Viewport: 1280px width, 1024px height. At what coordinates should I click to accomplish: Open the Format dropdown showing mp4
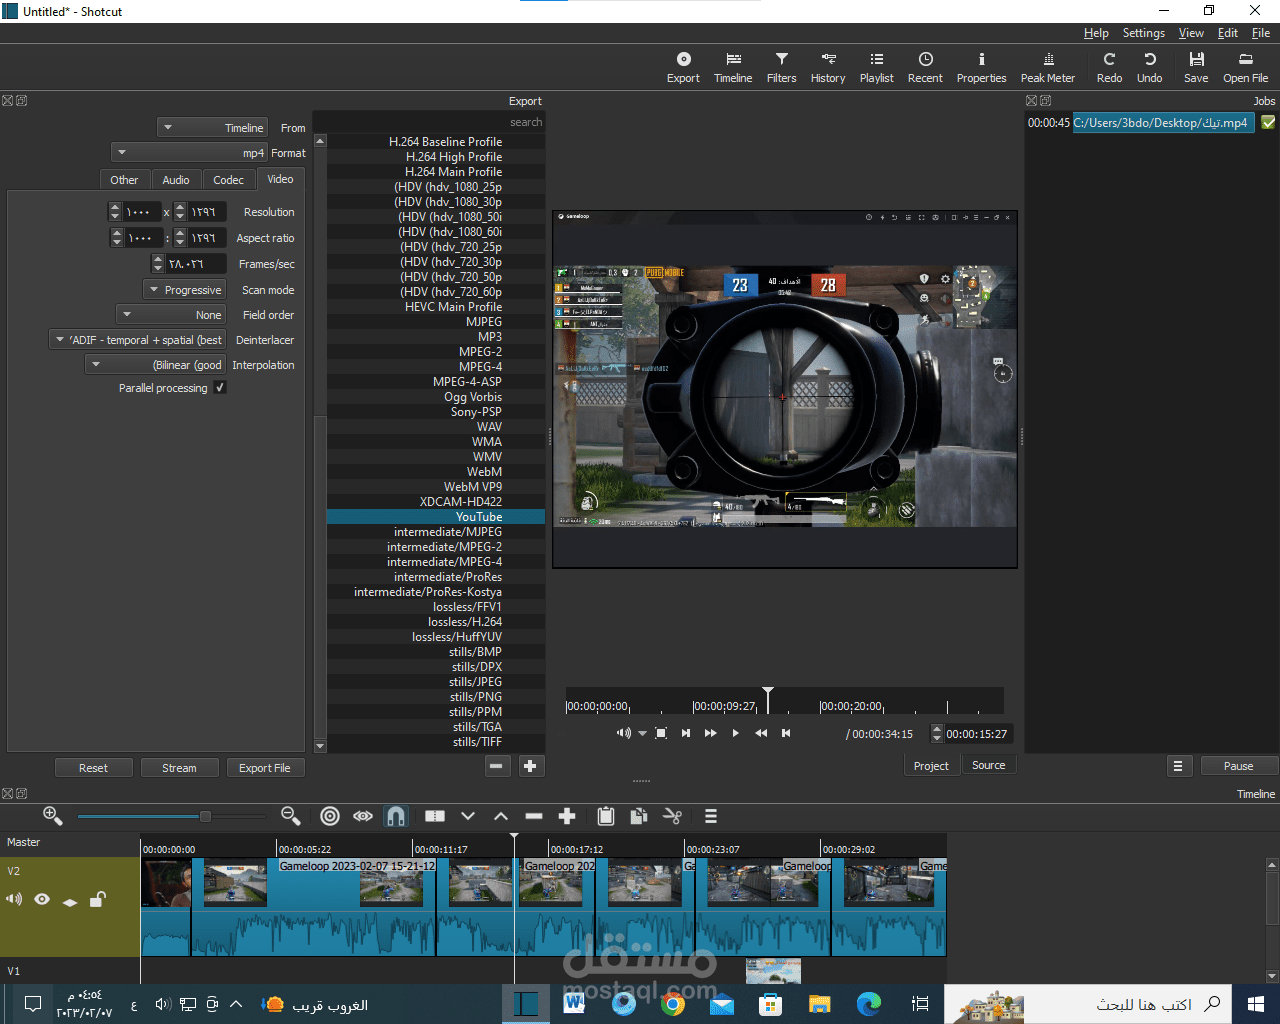189,153
